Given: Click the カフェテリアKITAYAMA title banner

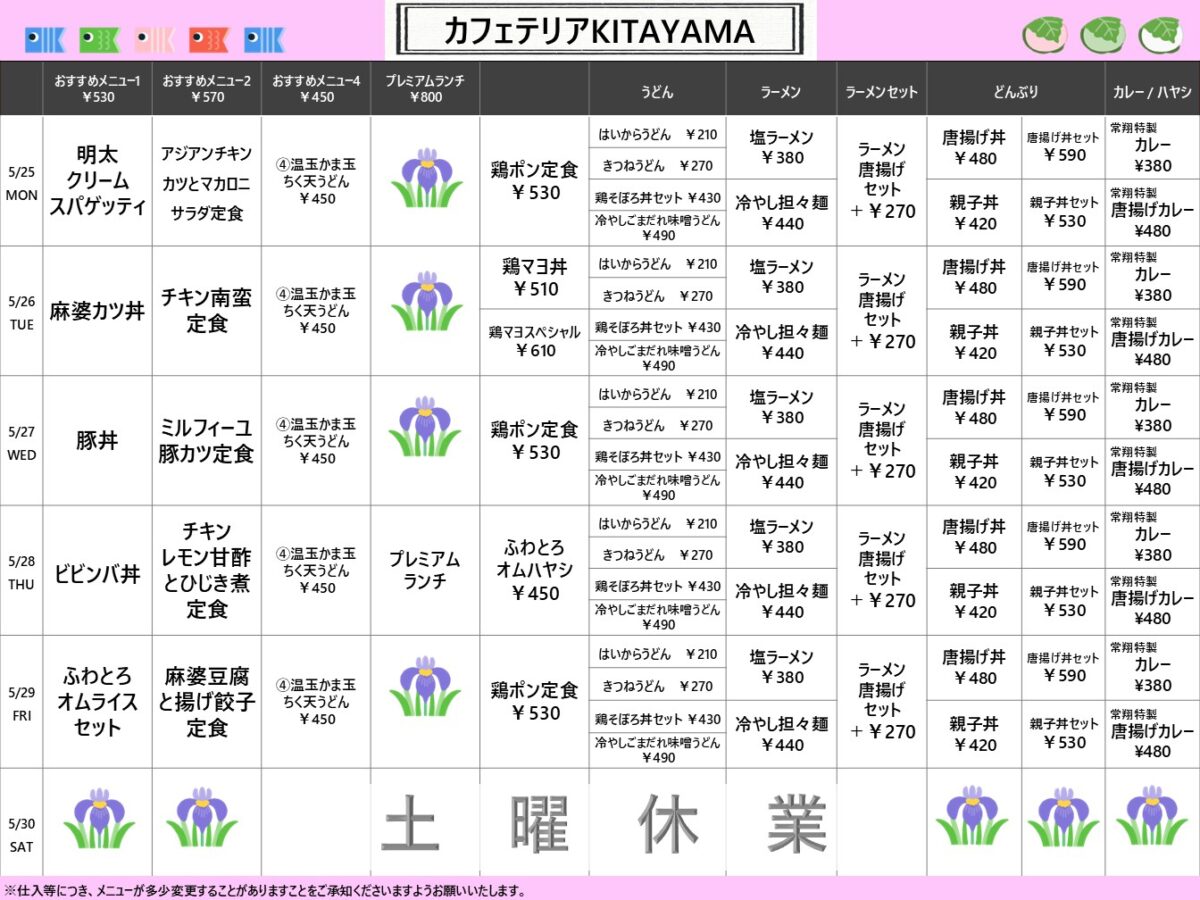Looking at the screenshot, I should pos(599,32).
